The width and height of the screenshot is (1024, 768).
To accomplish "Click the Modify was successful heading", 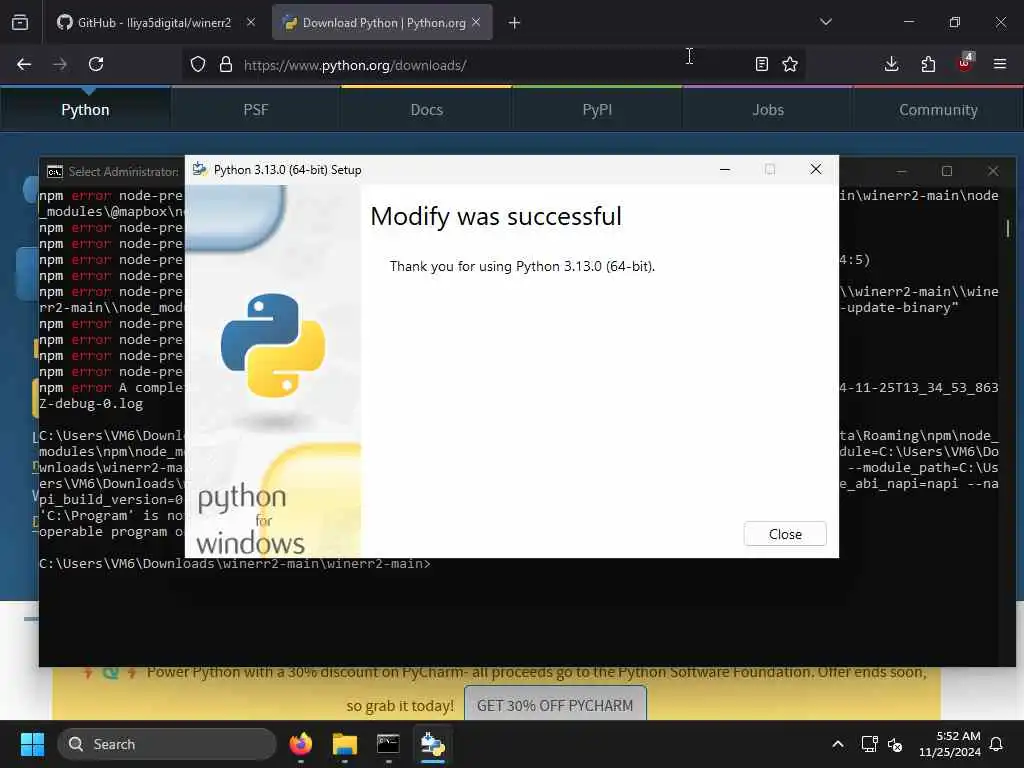I will pos(496,216).
